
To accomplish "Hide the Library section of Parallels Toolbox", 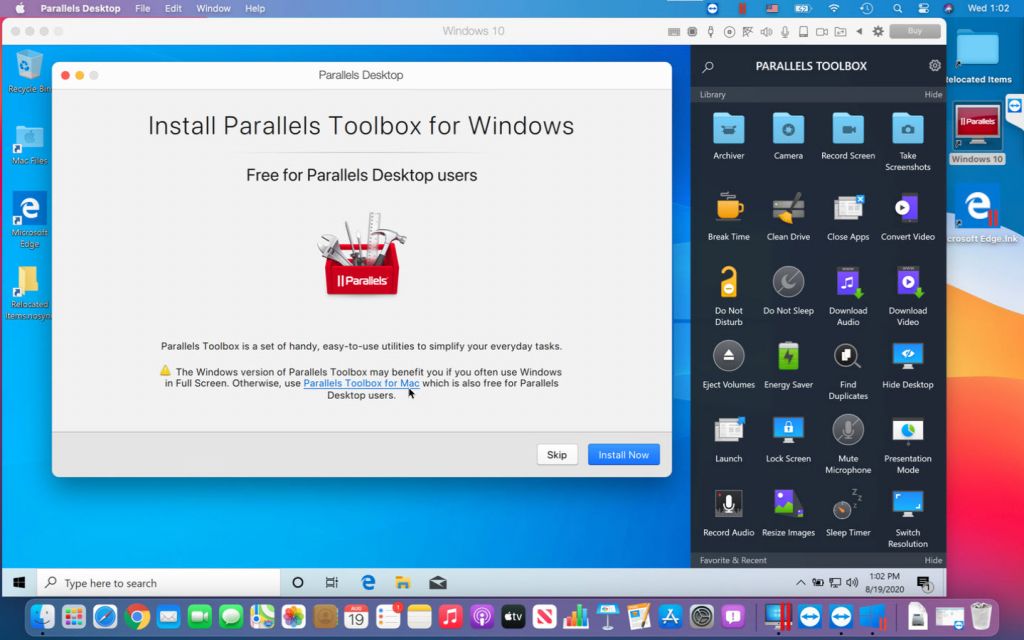I will [x=933, y=94].
